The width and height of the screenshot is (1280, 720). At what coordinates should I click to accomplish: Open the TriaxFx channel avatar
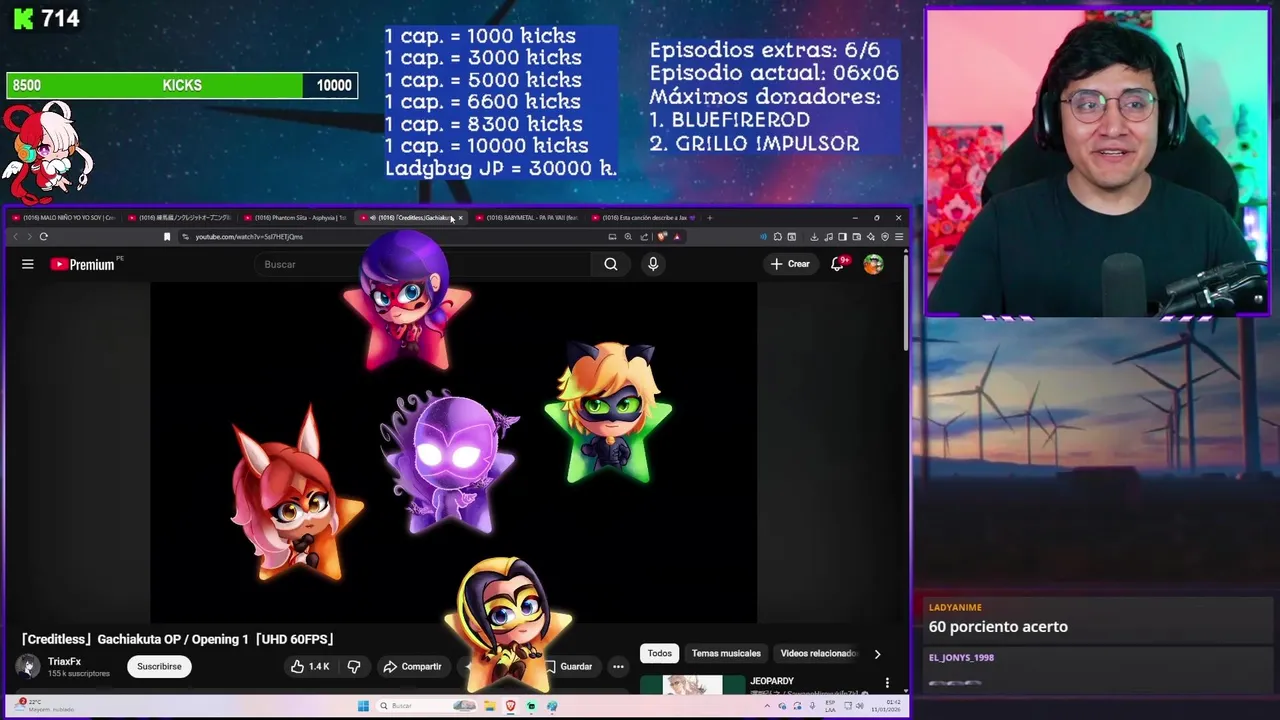coord(28,666)
